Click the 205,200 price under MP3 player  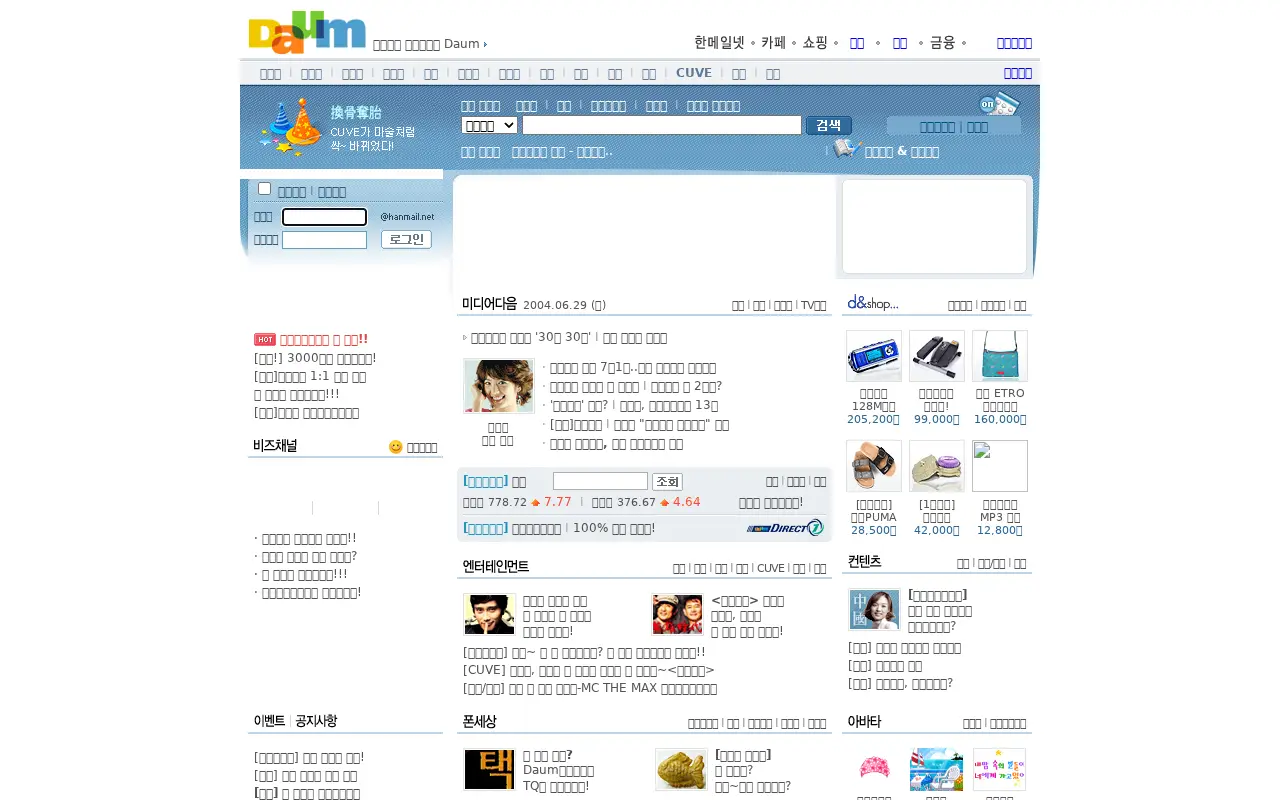pyautogui.click(x=873, y=419)
